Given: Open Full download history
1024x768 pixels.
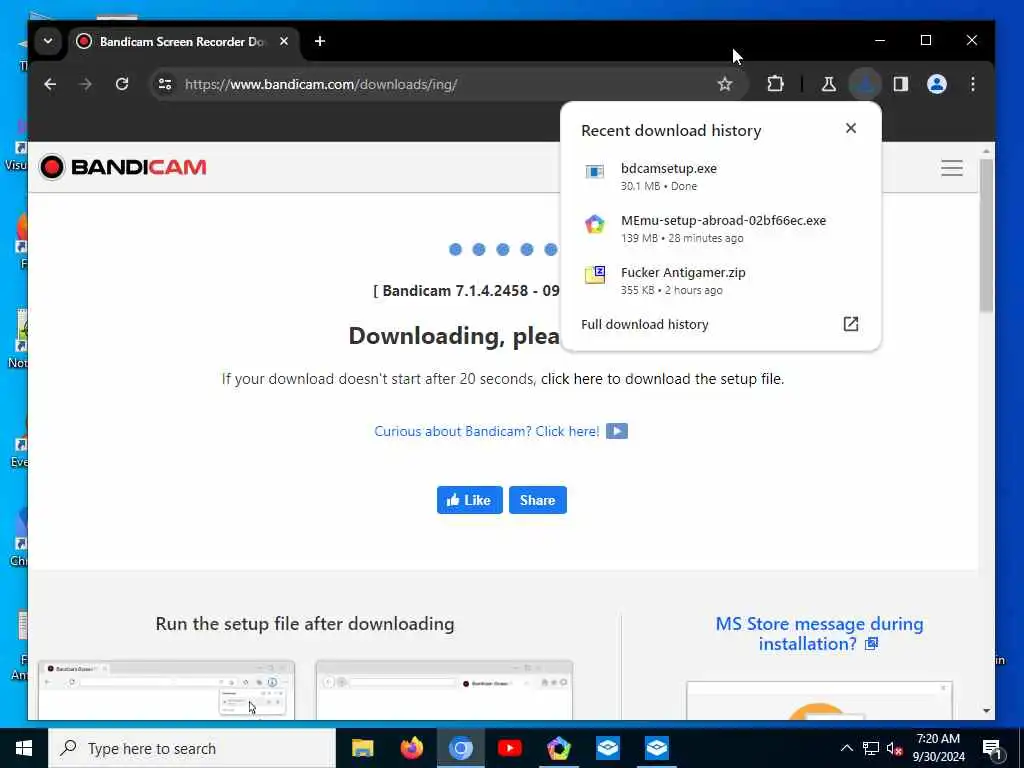Looking at the screenshot, I should click(x=720, y=325).
